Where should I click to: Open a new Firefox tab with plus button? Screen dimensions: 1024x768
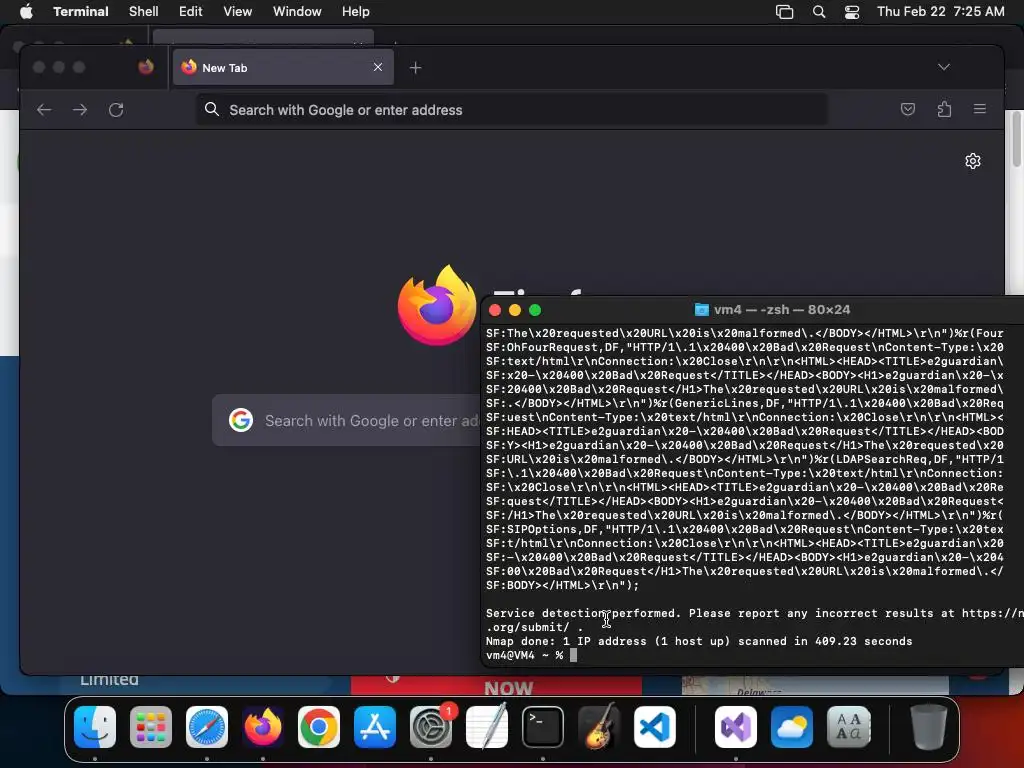tap(415, 67)
